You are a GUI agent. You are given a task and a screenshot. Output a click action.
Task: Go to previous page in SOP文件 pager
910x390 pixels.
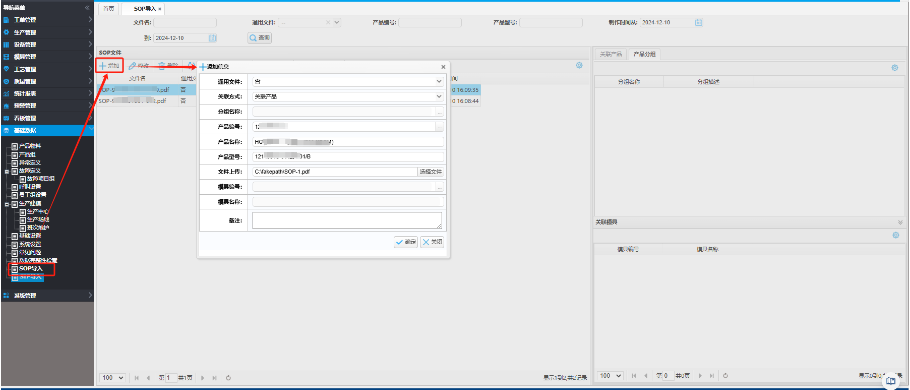click(149, 377)
